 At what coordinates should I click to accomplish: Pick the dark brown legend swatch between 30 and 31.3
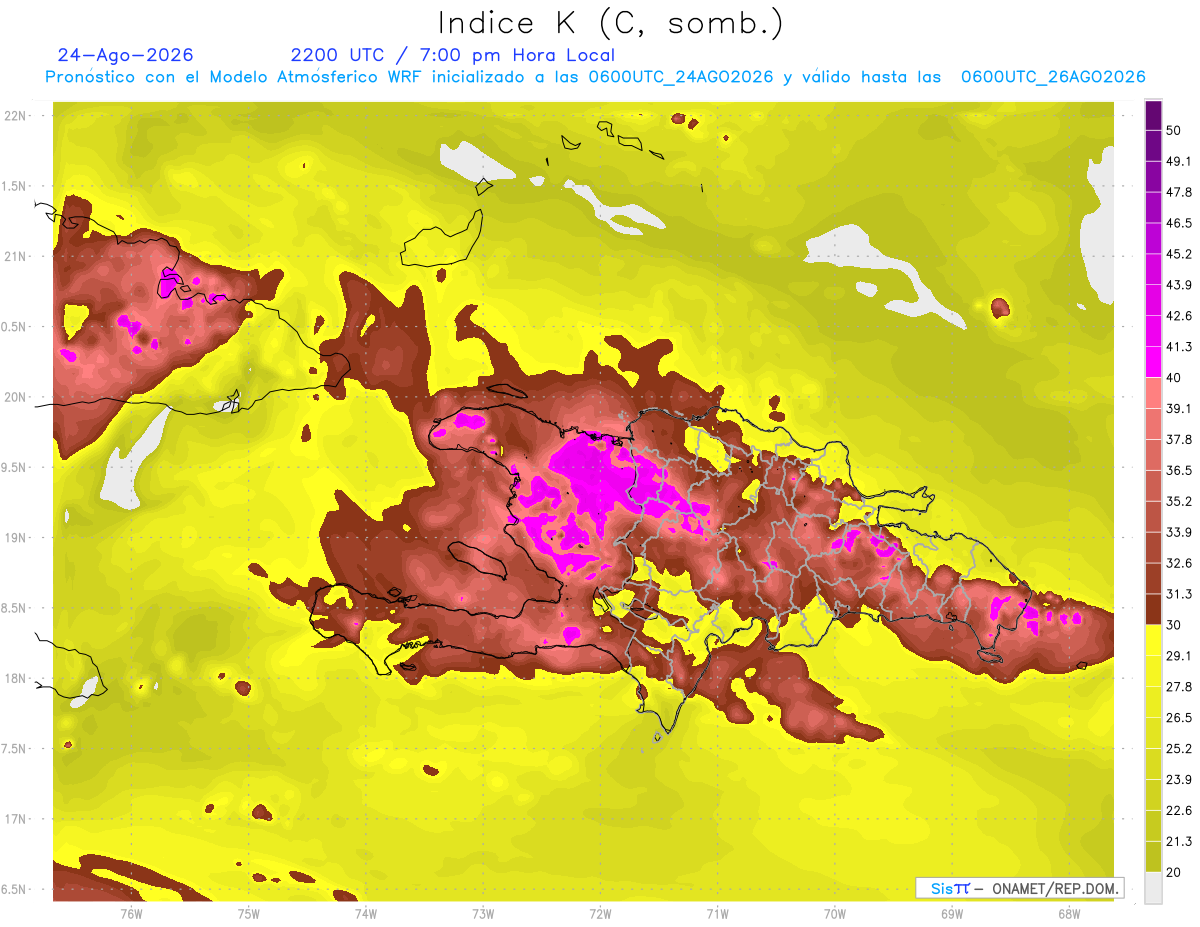1153,609
